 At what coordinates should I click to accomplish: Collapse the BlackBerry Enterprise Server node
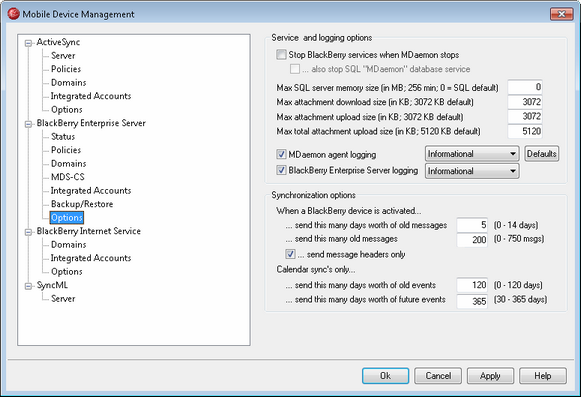coord(28,124)
